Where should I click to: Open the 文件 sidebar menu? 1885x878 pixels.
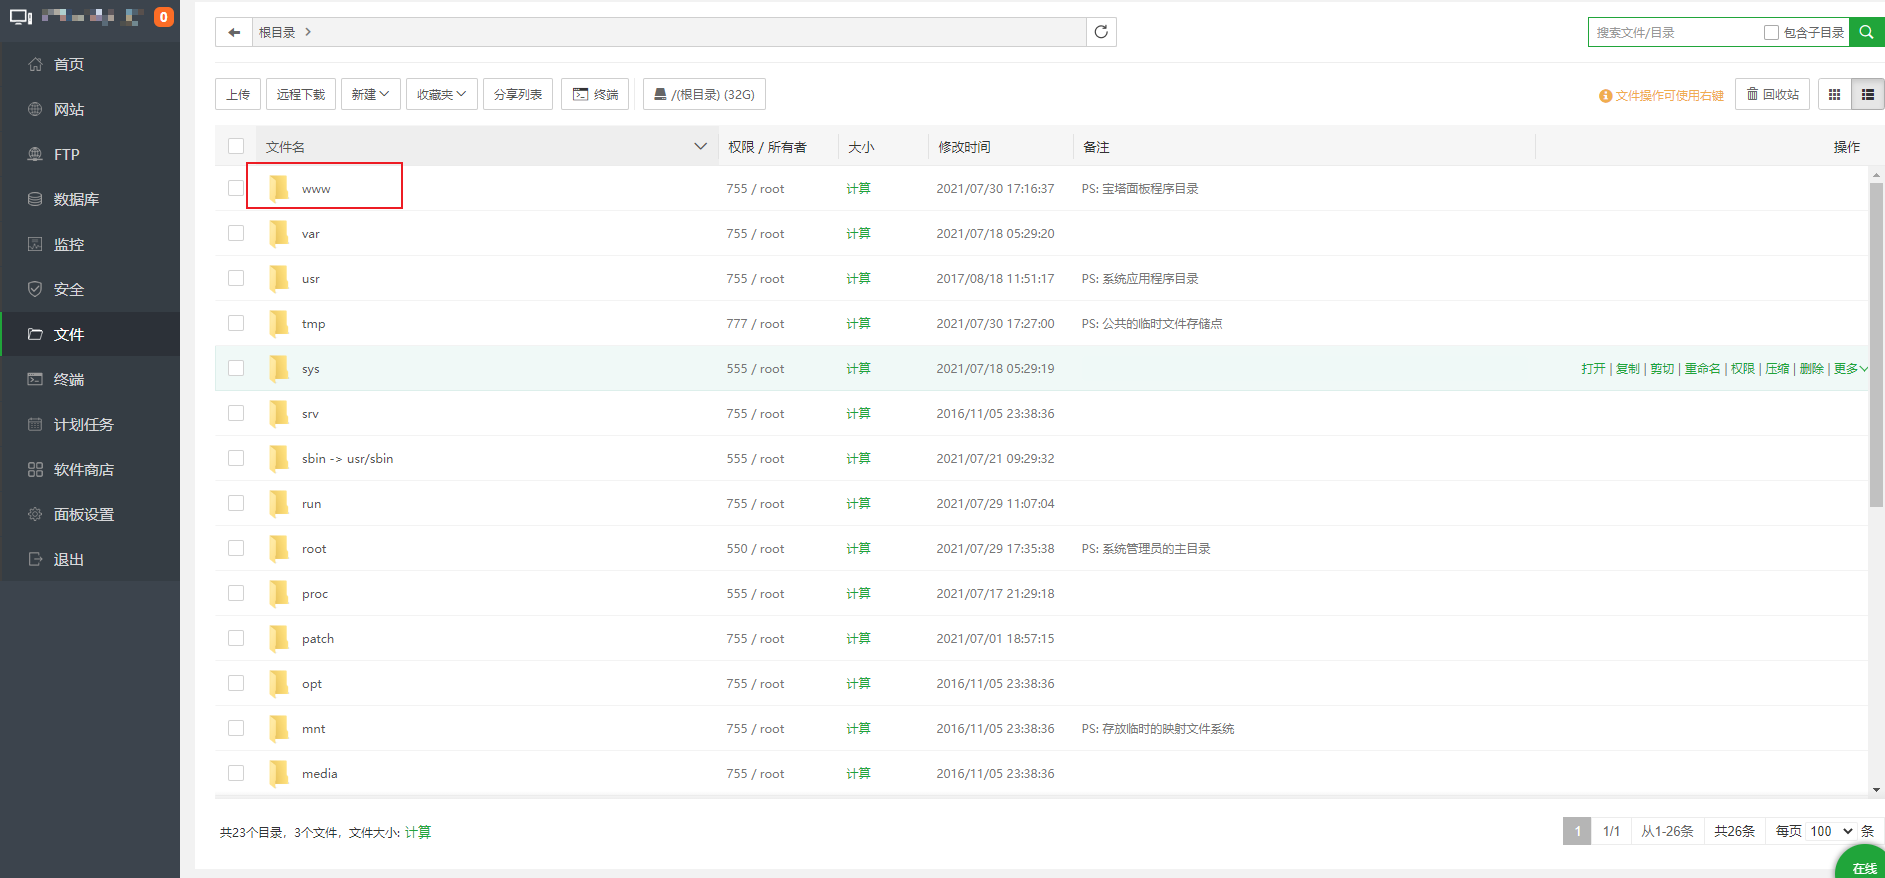[x=90, y=334]
